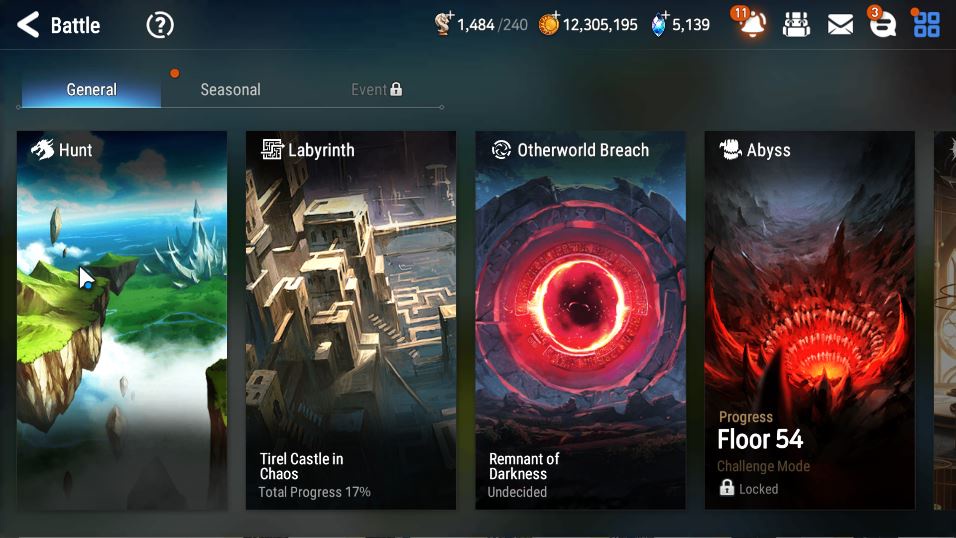Switch to the Seasonal tab

(x=230, y=90)
